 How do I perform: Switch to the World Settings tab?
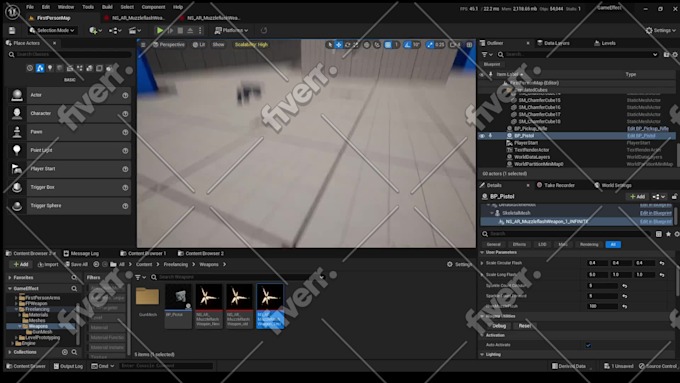613,185
